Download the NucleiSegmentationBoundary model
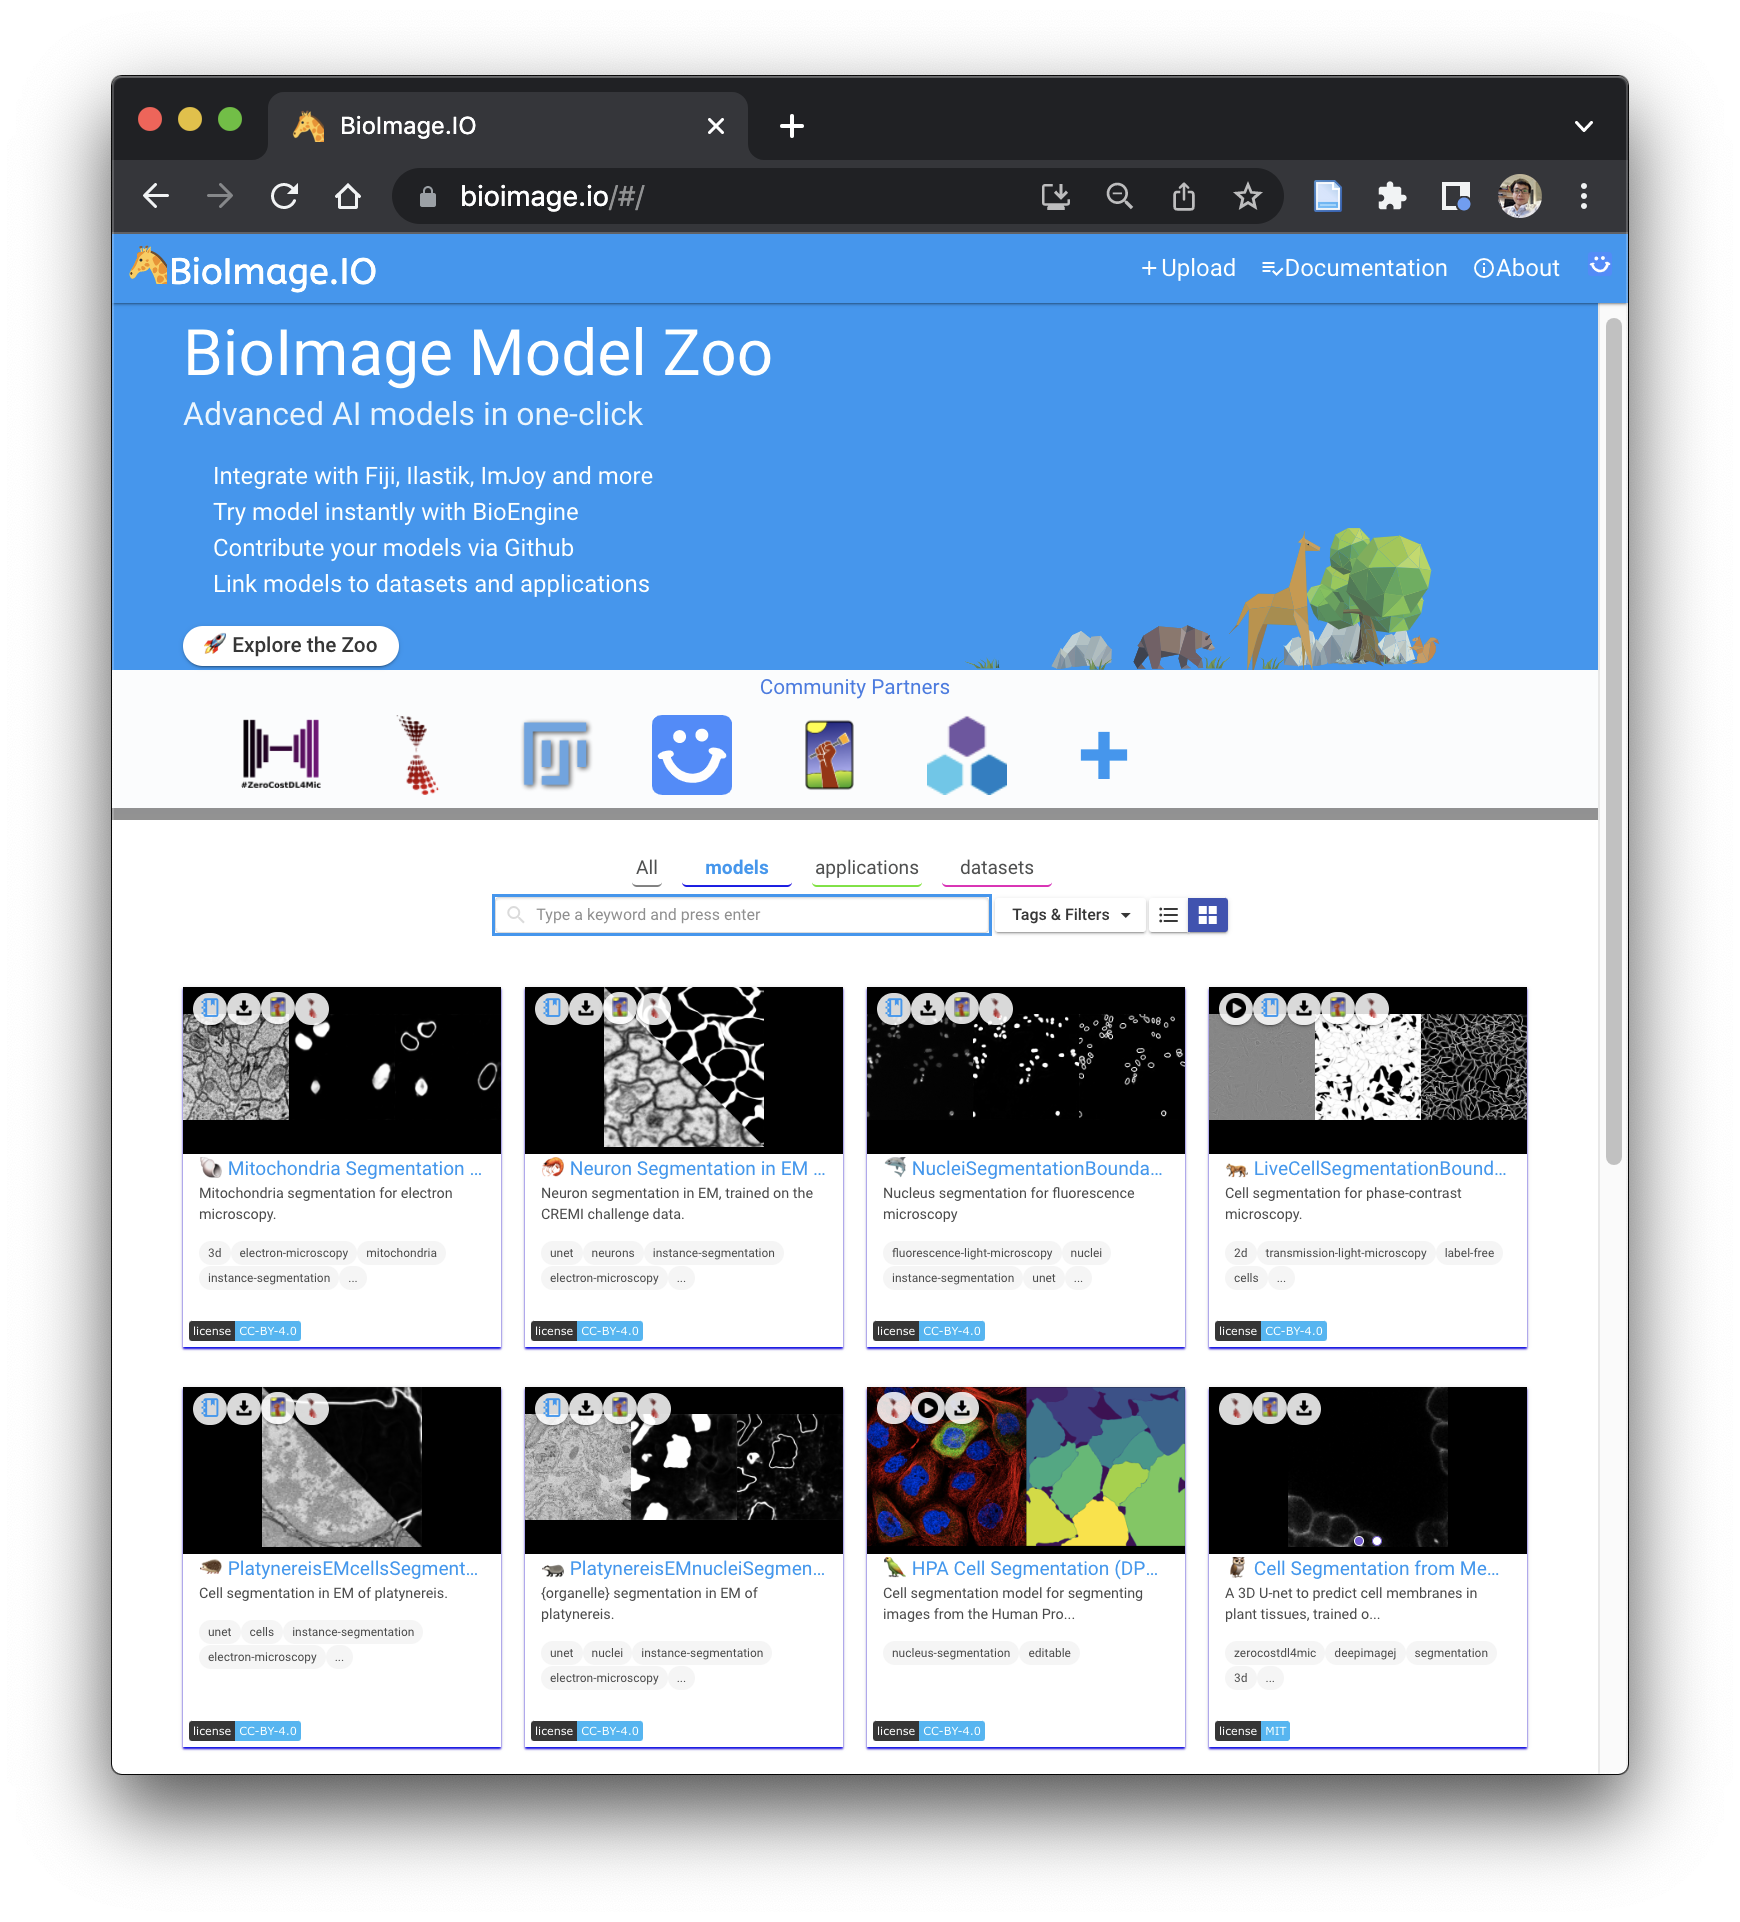Viewport: 1740px width, 1922px height. pyautogui.click(x=928, y=1008)
